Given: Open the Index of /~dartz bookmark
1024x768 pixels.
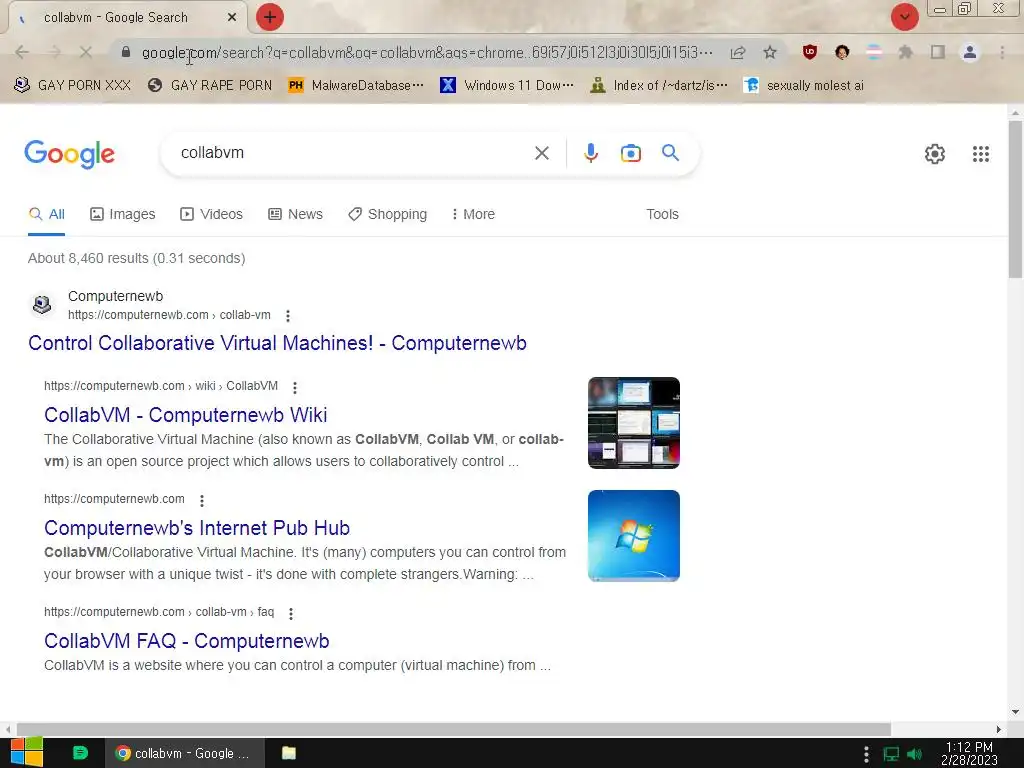Looking at the screenshot, I should (658, 86).
